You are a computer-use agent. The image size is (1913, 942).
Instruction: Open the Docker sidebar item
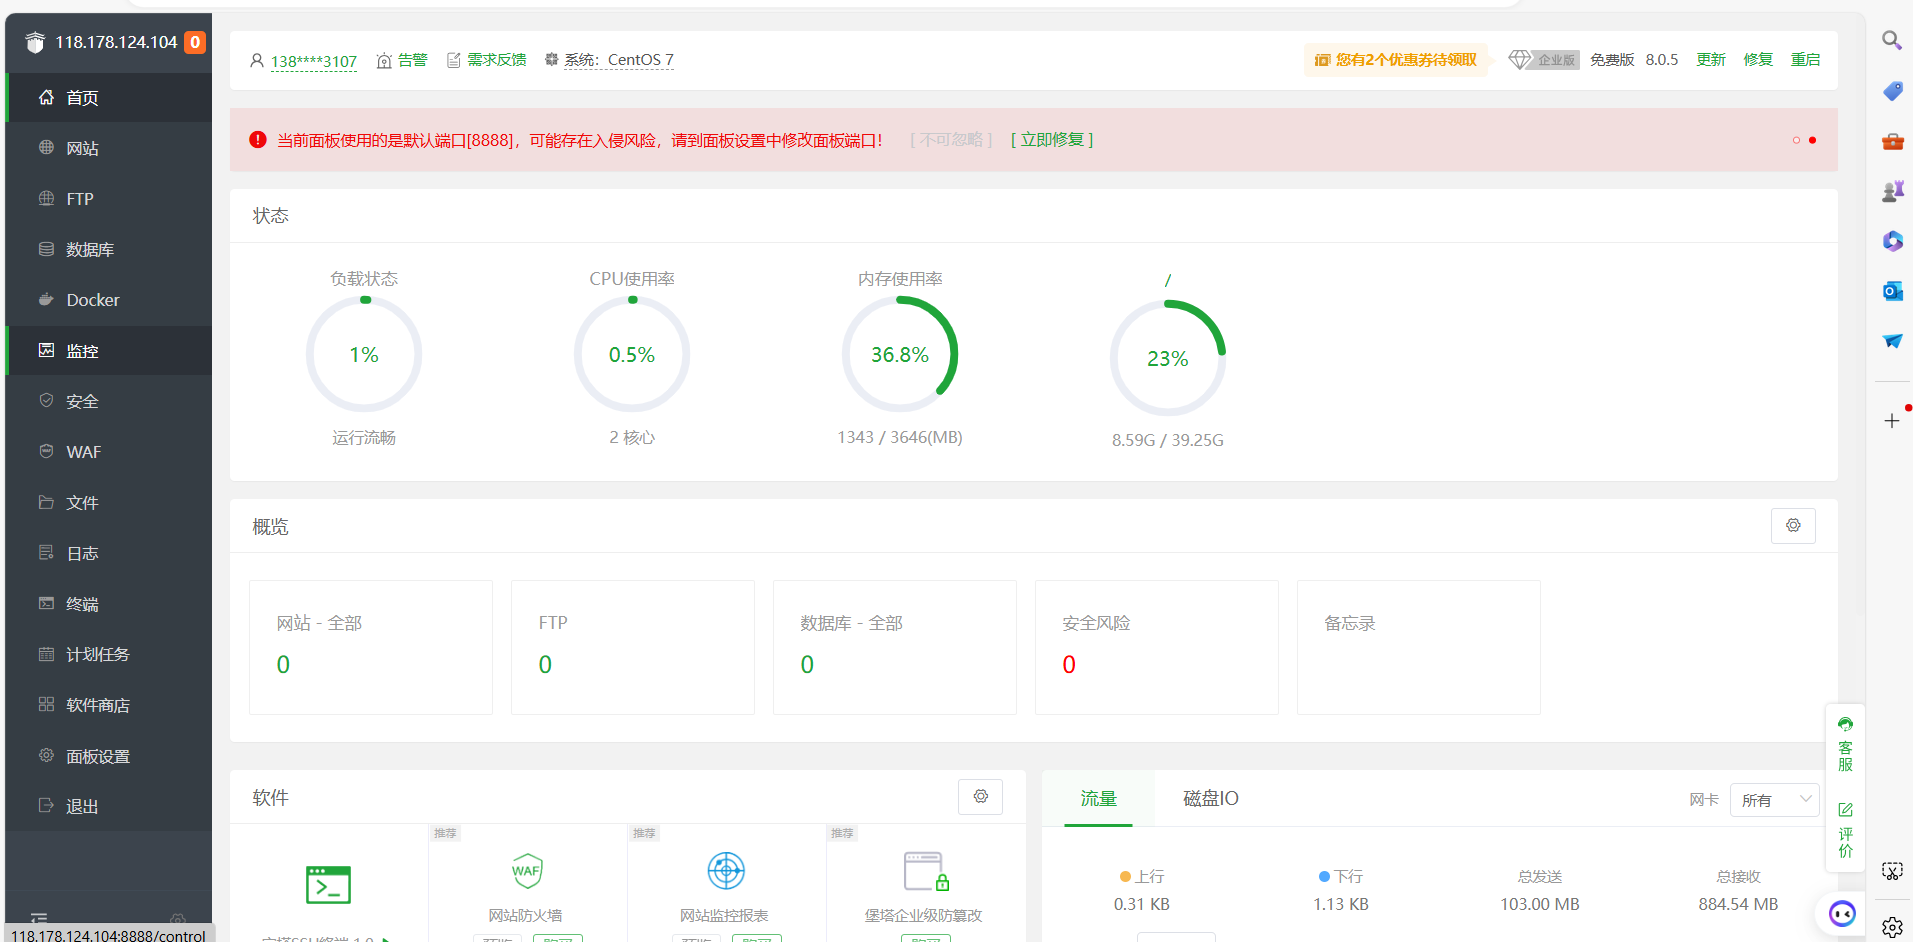point(92,300)
